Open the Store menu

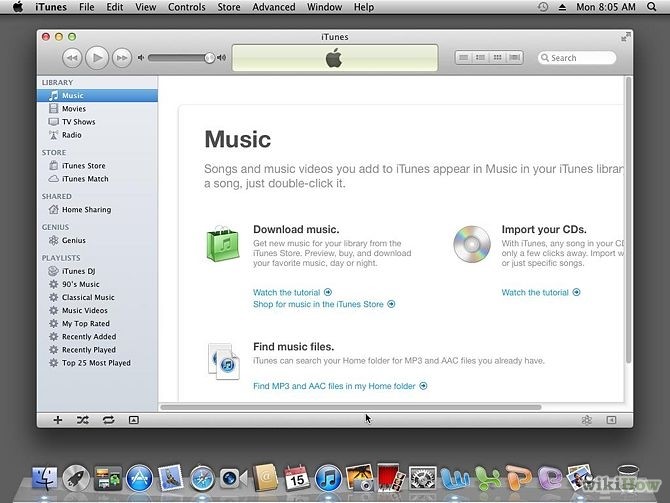point(229,7)
